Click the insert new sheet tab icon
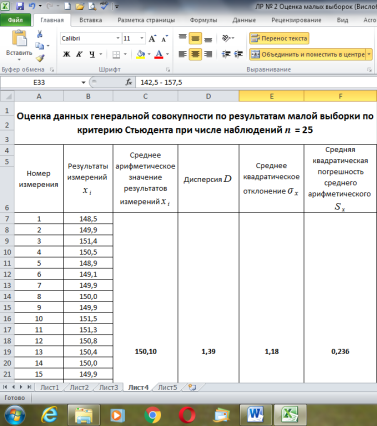This screenshot has width=377, height=426. click(x=192, y=387)
